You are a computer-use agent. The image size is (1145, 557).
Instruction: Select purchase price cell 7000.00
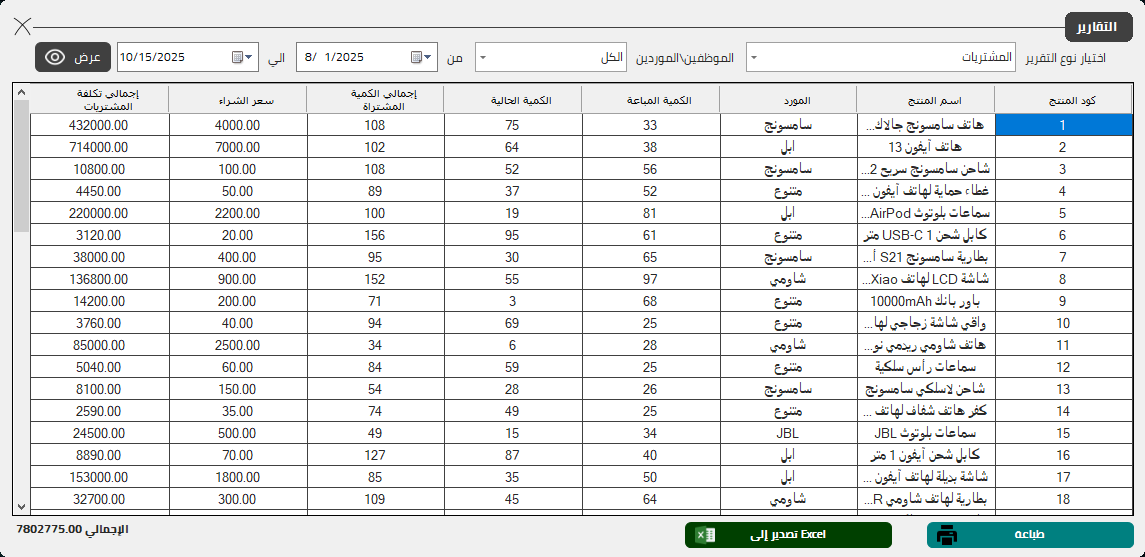pos(237,147)
